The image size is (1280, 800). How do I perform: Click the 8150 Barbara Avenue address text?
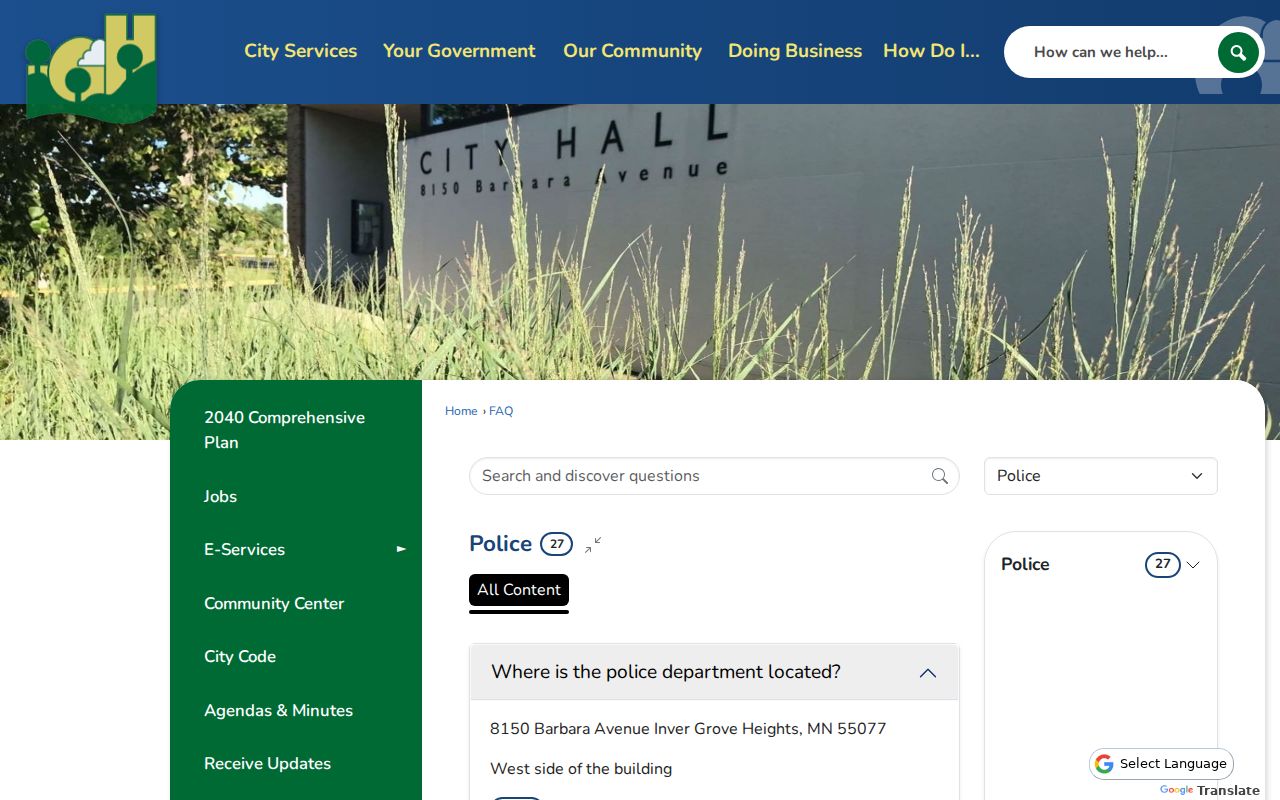pyautogui.click(x=688, y=729)
